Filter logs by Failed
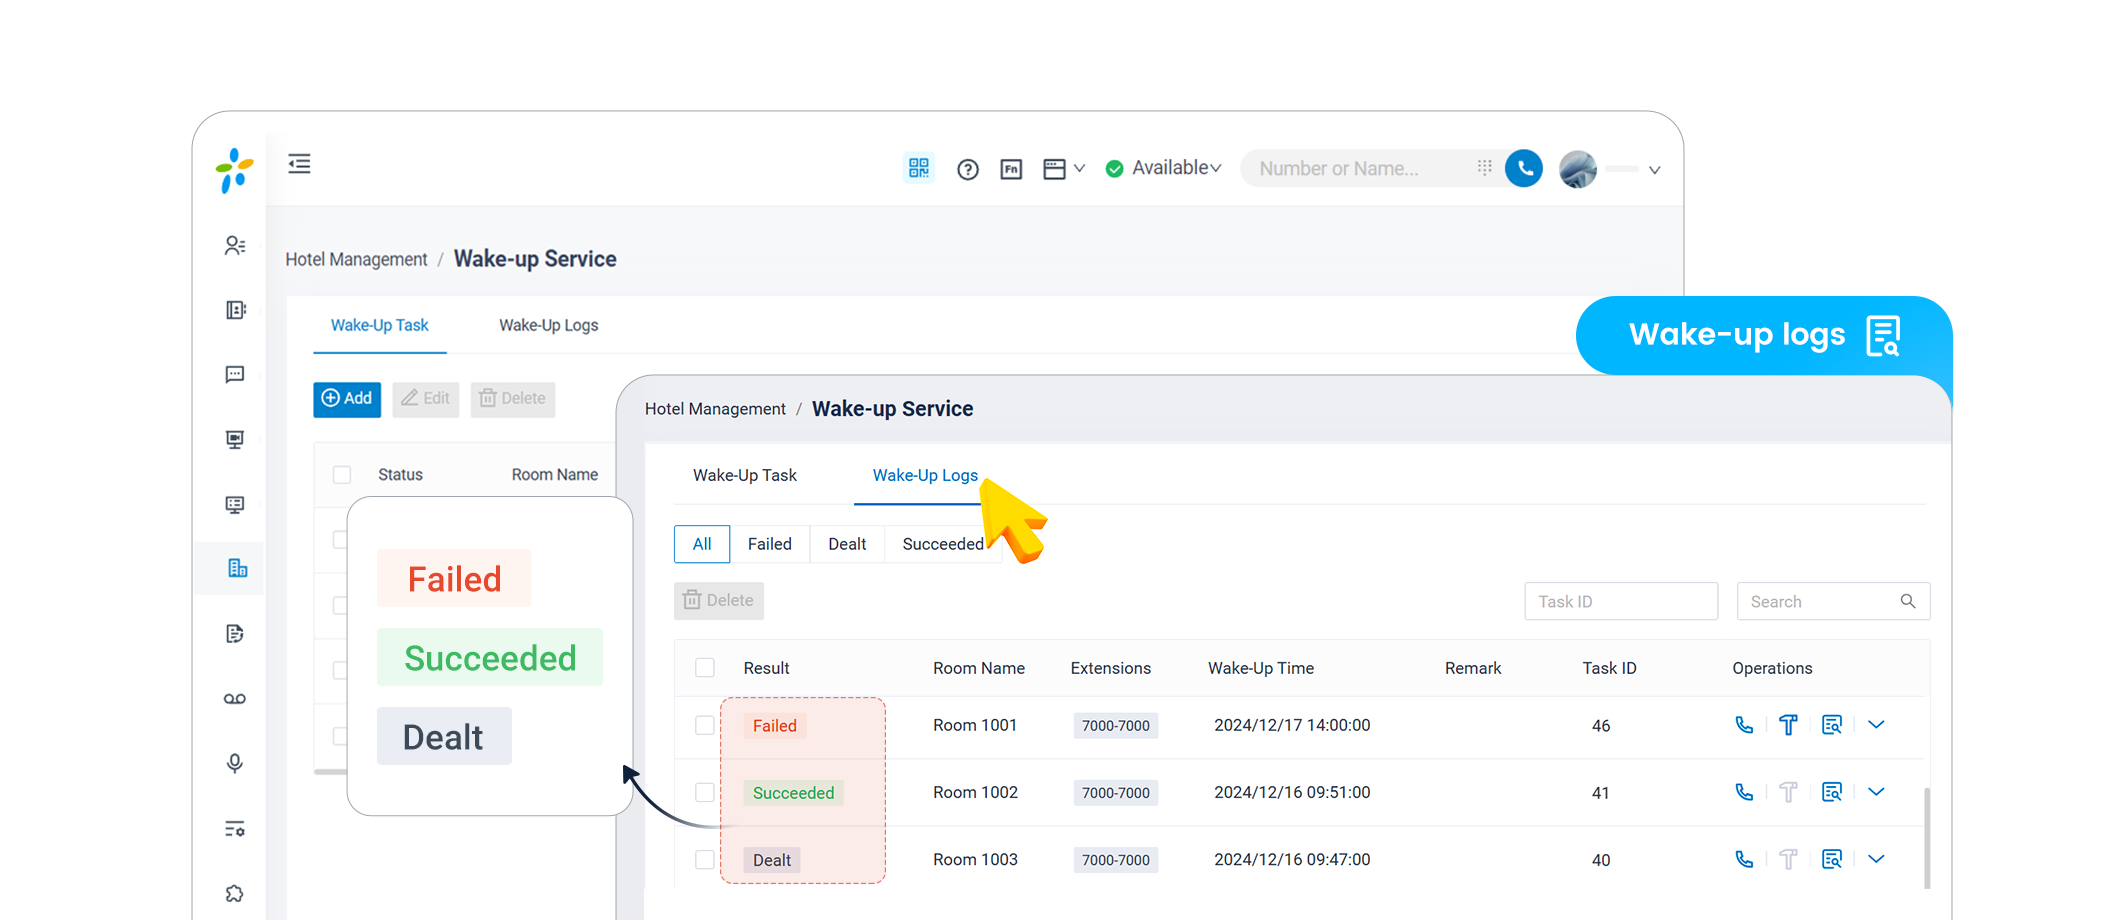The width and height of the screenshot is (2127, 920). pyautogui.click(x=769, y=544)
